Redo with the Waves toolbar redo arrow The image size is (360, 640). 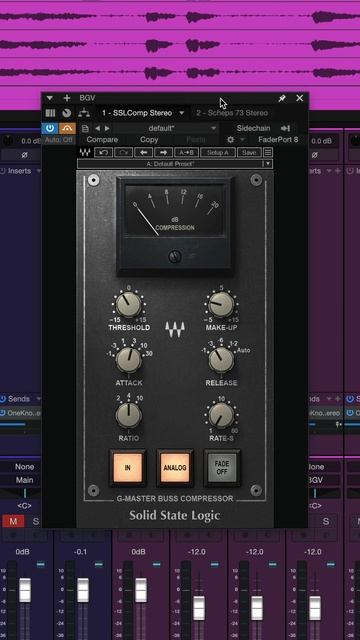point(123,152)
